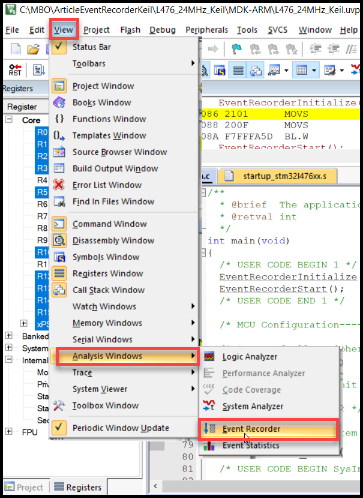Image resolution: width=363 pixels, height=498 pixels.
Task: Expand the Serial Windows submenu
Action: point(123,339)
